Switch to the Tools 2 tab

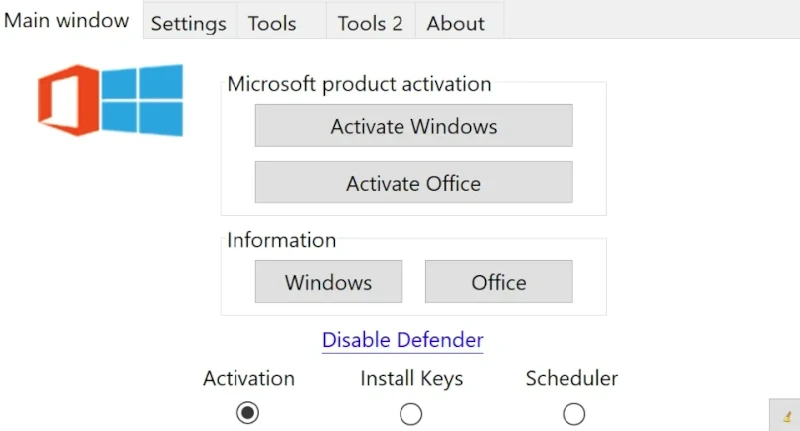click(x=370, y=23)
